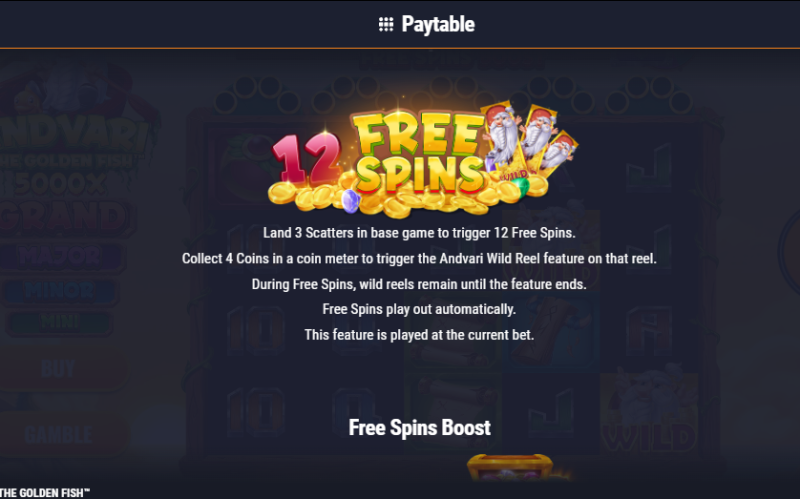Click the Paytable grid icon
The height and width of the screenshot is (499, 800).
[x=386, y=24]
